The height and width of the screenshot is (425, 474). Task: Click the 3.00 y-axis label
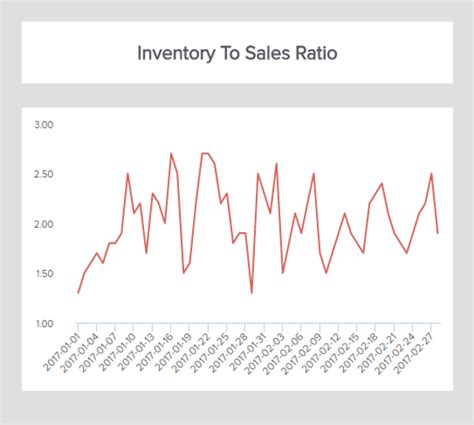[44, 125]
